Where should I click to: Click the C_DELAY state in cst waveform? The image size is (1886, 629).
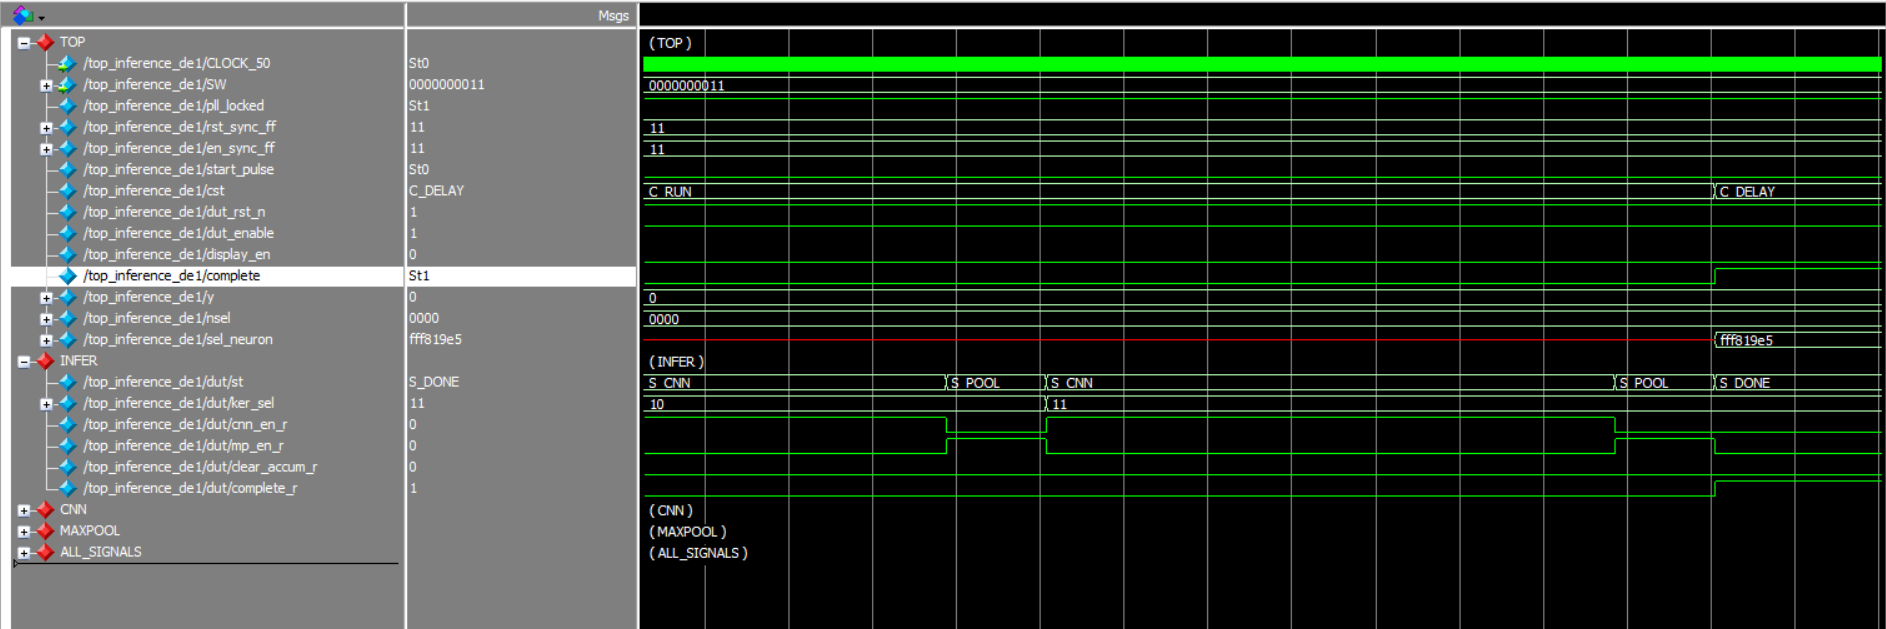pos(1746,191)
